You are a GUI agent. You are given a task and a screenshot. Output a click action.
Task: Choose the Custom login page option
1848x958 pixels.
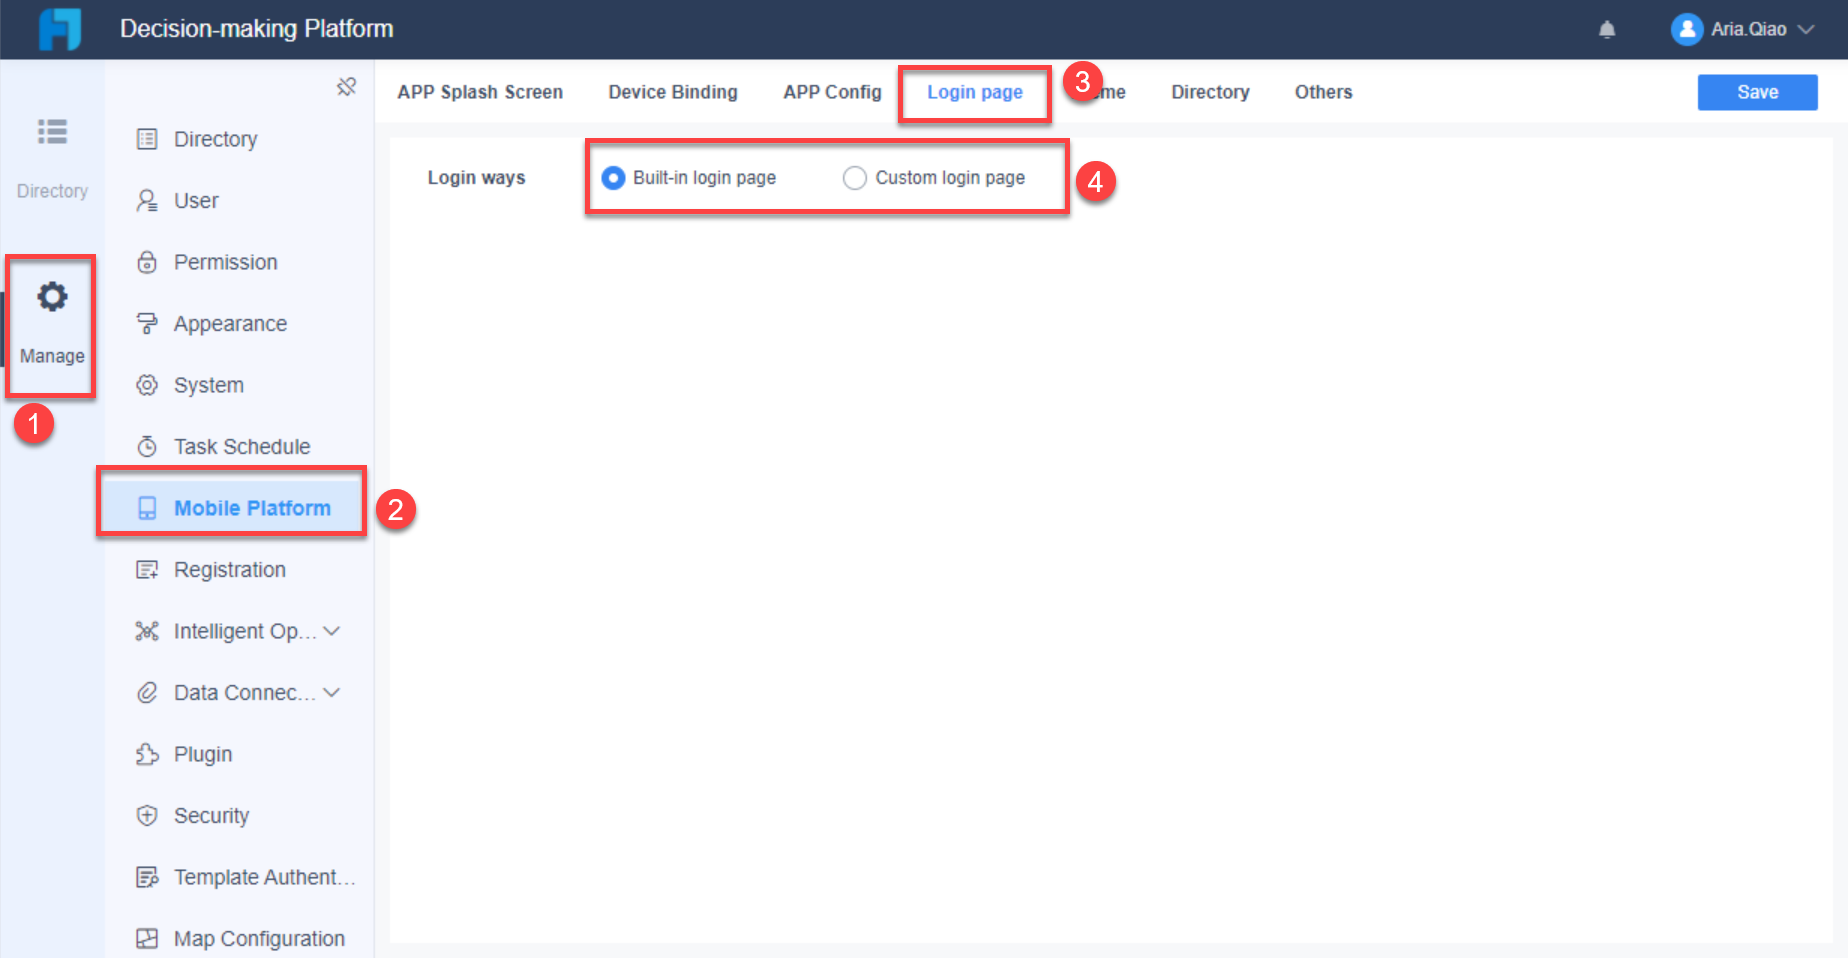tap(855, 177)
